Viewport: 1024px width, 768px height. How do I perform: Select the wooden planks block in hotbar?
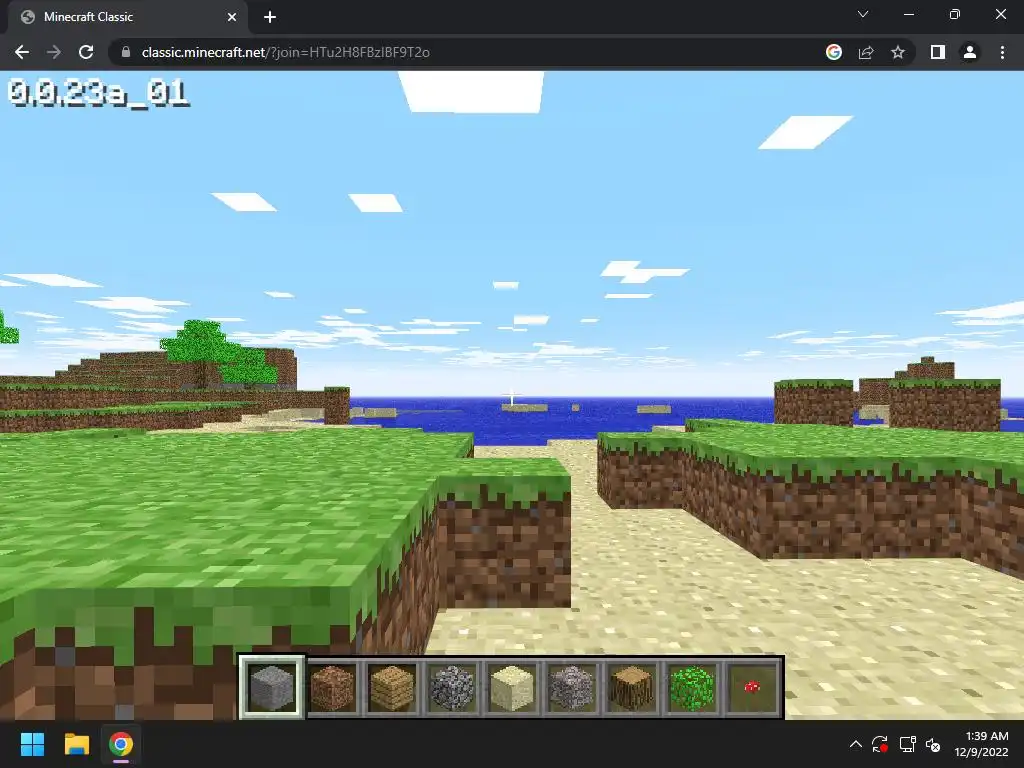coord(392,687)
